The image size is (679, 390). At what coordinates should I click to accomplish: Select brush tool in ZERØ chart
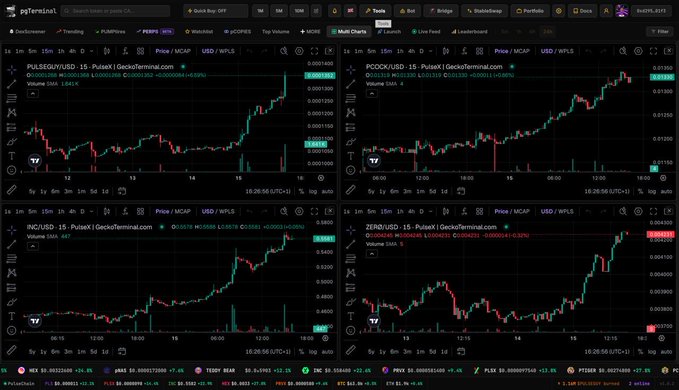[x=351, y=302]
